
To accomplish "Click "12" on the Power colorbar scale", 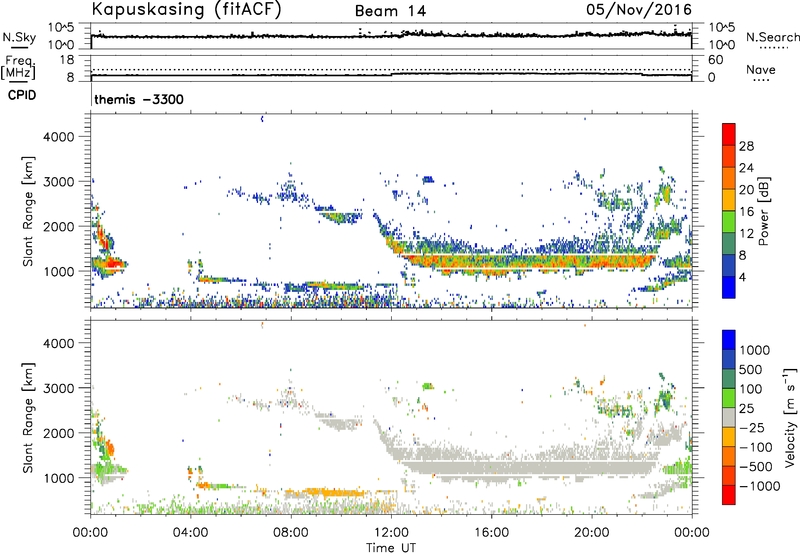I will (746, 234).
